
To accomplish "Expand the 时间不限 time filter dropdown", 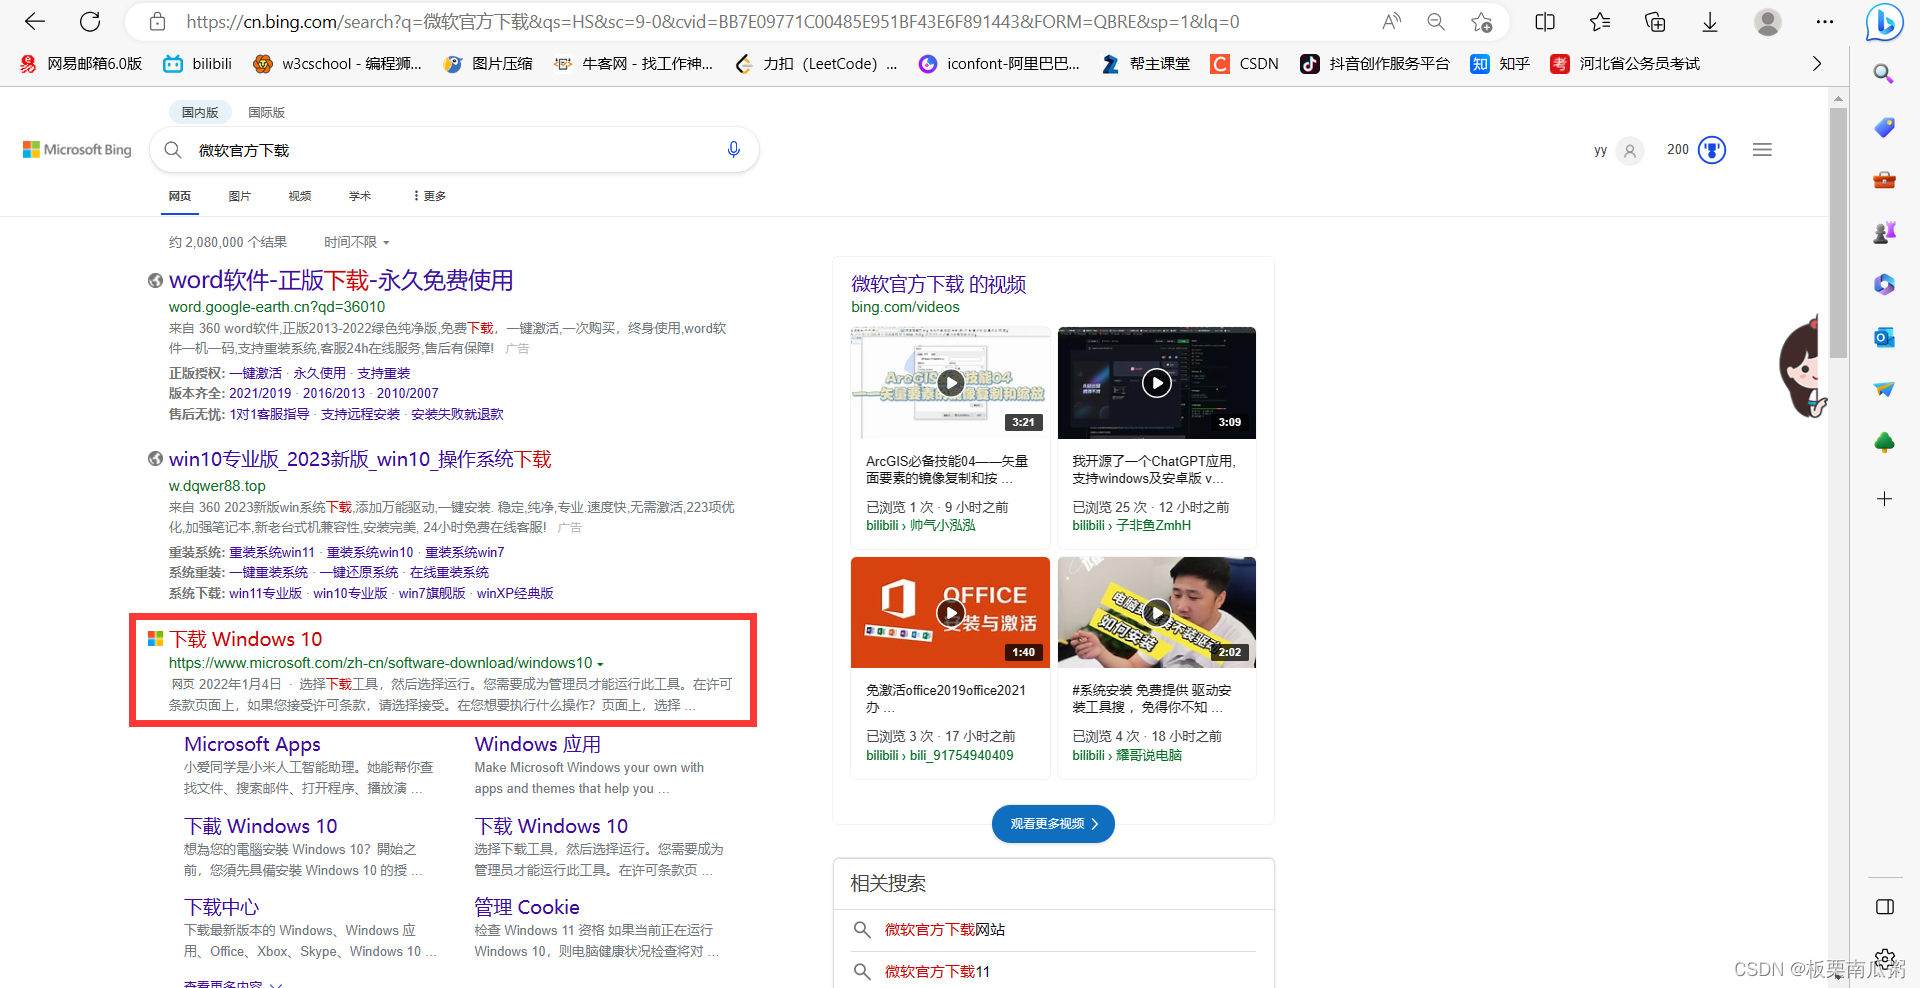I will point(357,242).
